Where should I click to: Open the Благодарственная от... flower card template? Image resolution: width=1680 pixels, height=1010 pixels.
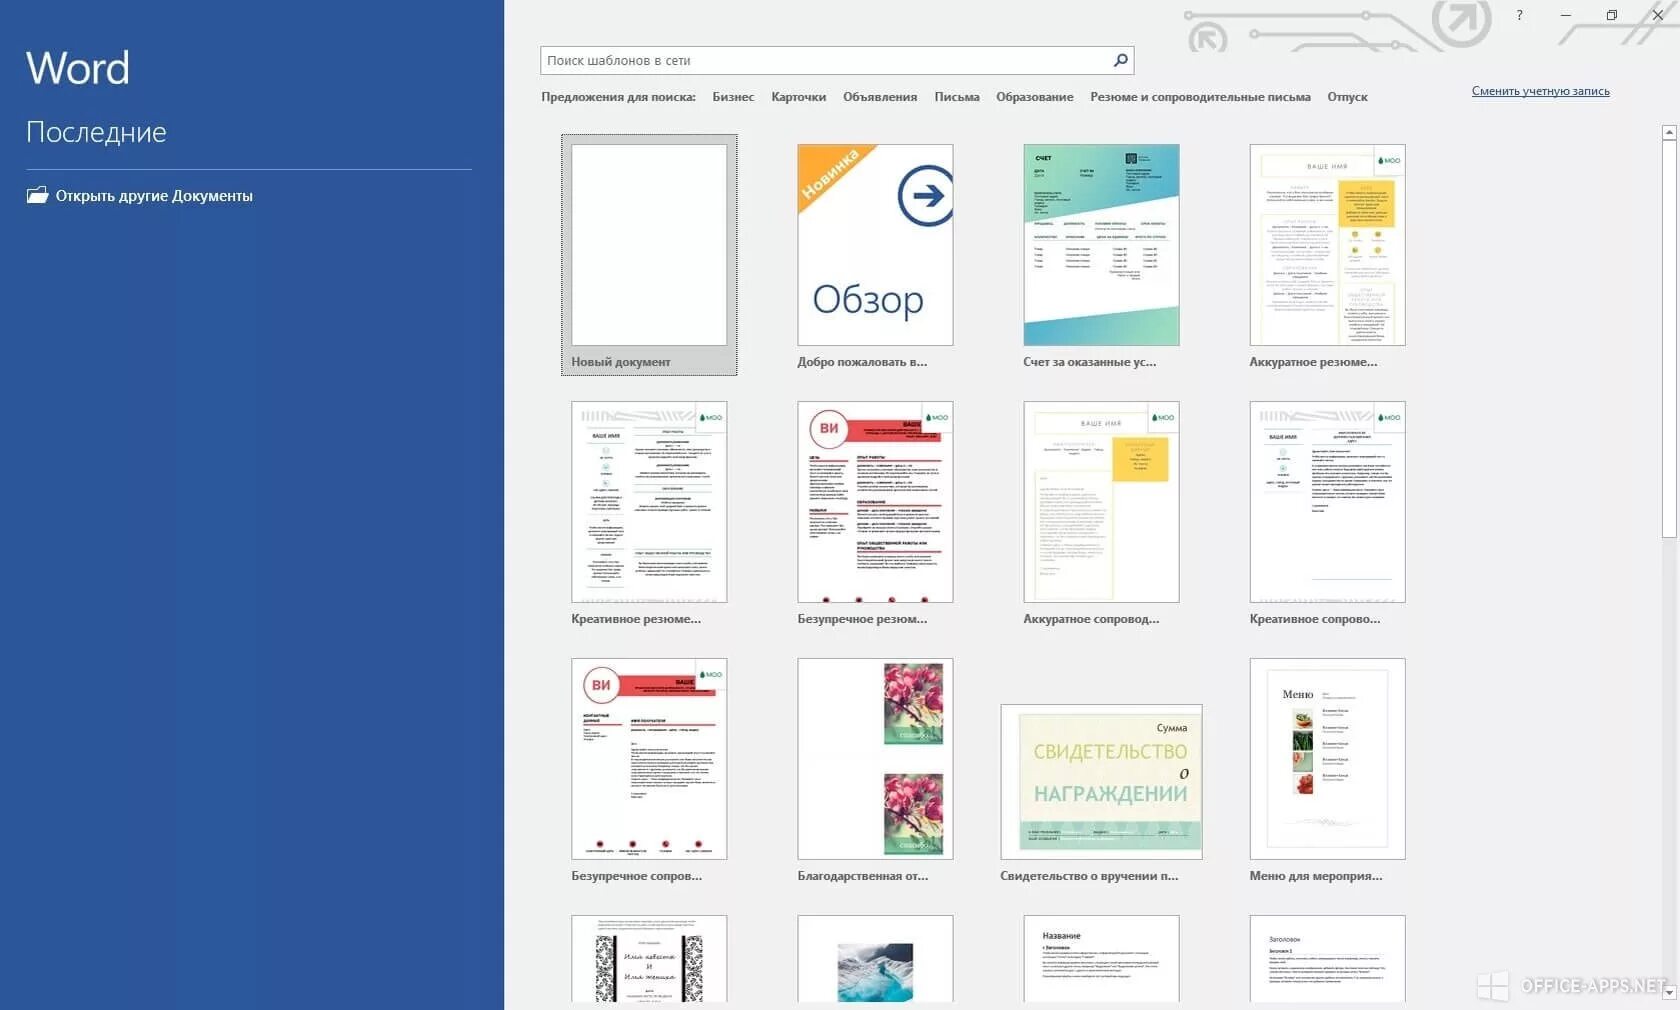[x=875, y=769]
